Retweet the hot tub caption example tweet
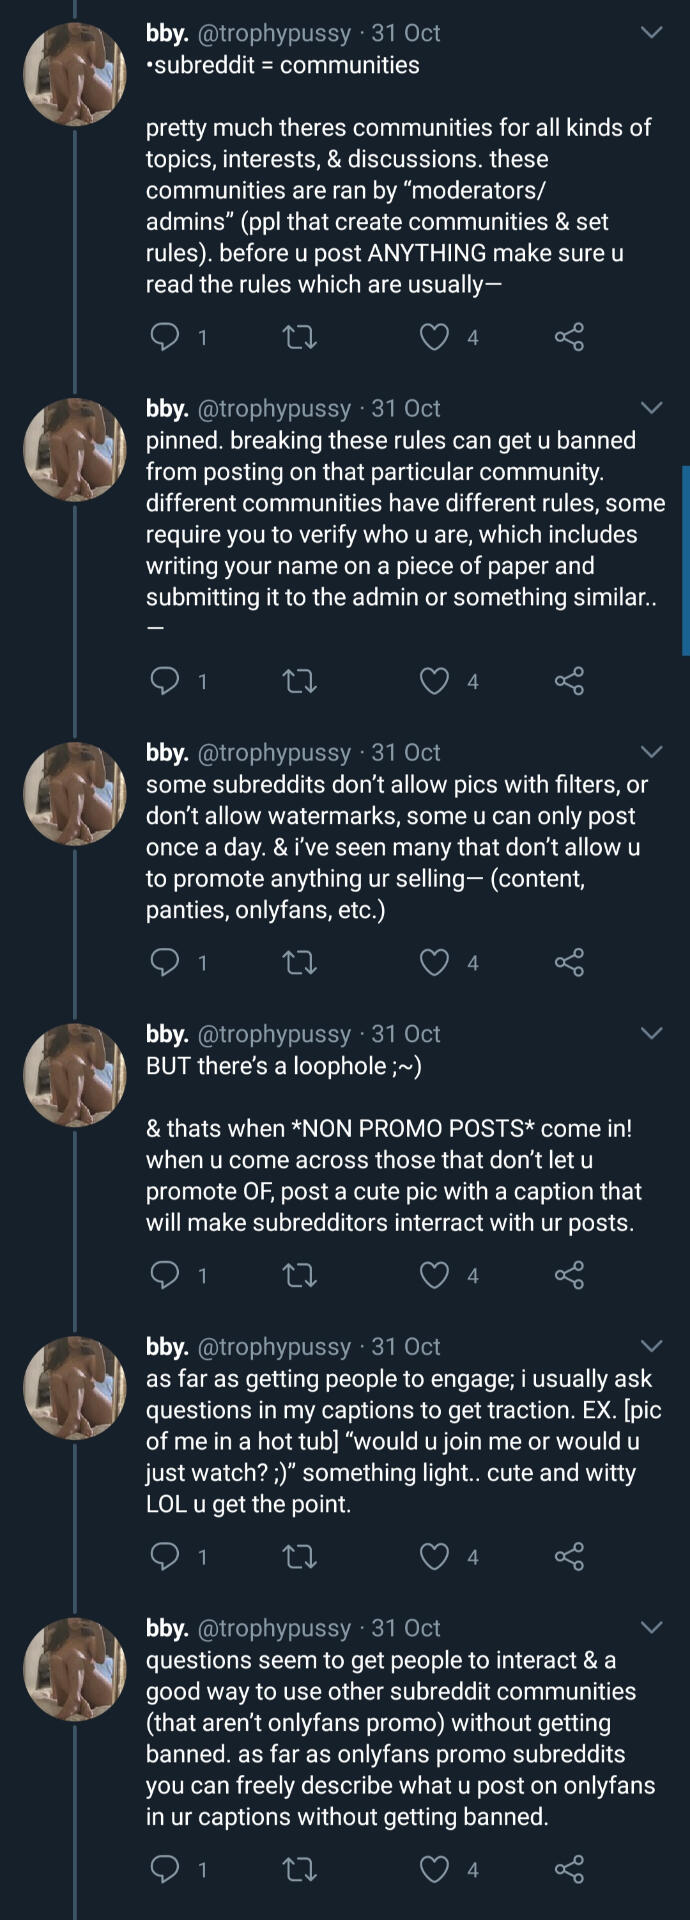Screen dimensions: 690x1920 (300, 1556)
